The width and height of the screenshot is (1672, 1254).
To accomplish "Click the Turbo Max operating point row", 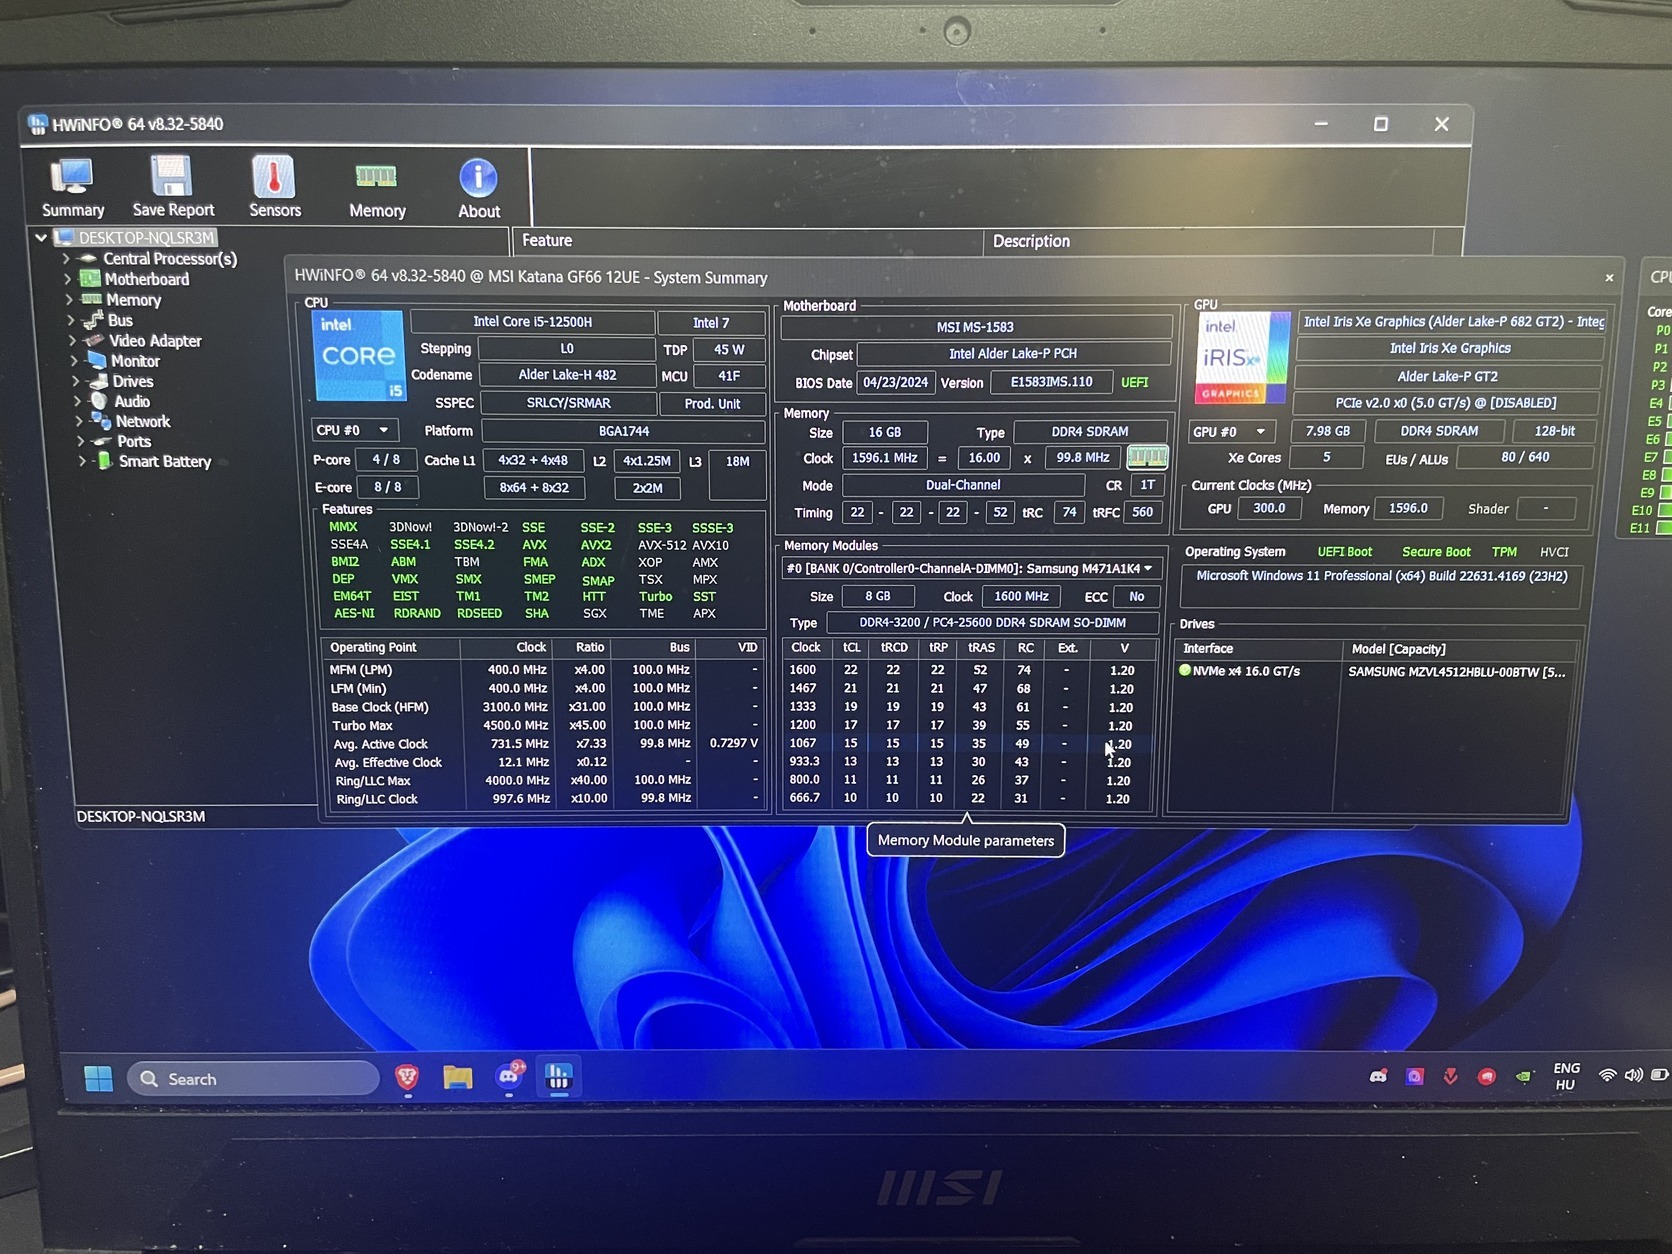I will pos(543,725).
